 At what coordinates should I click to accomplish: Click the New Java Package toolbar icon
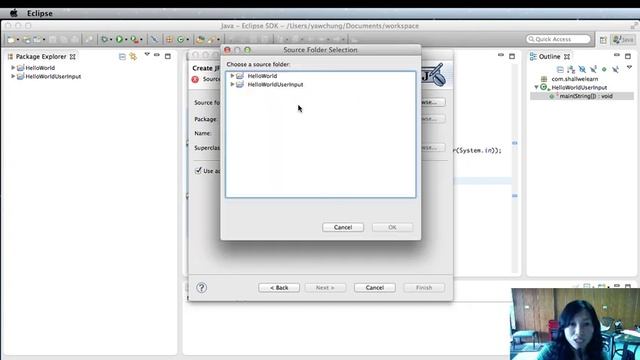(x=169, y=40)
